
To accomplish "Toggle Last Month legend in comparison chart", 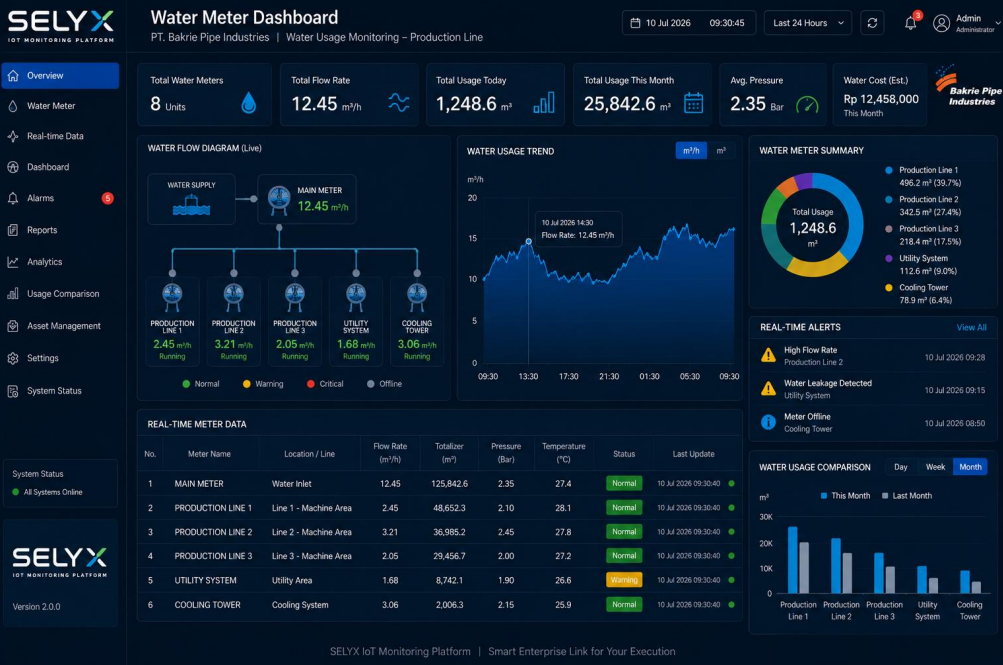I will point(907,496).
